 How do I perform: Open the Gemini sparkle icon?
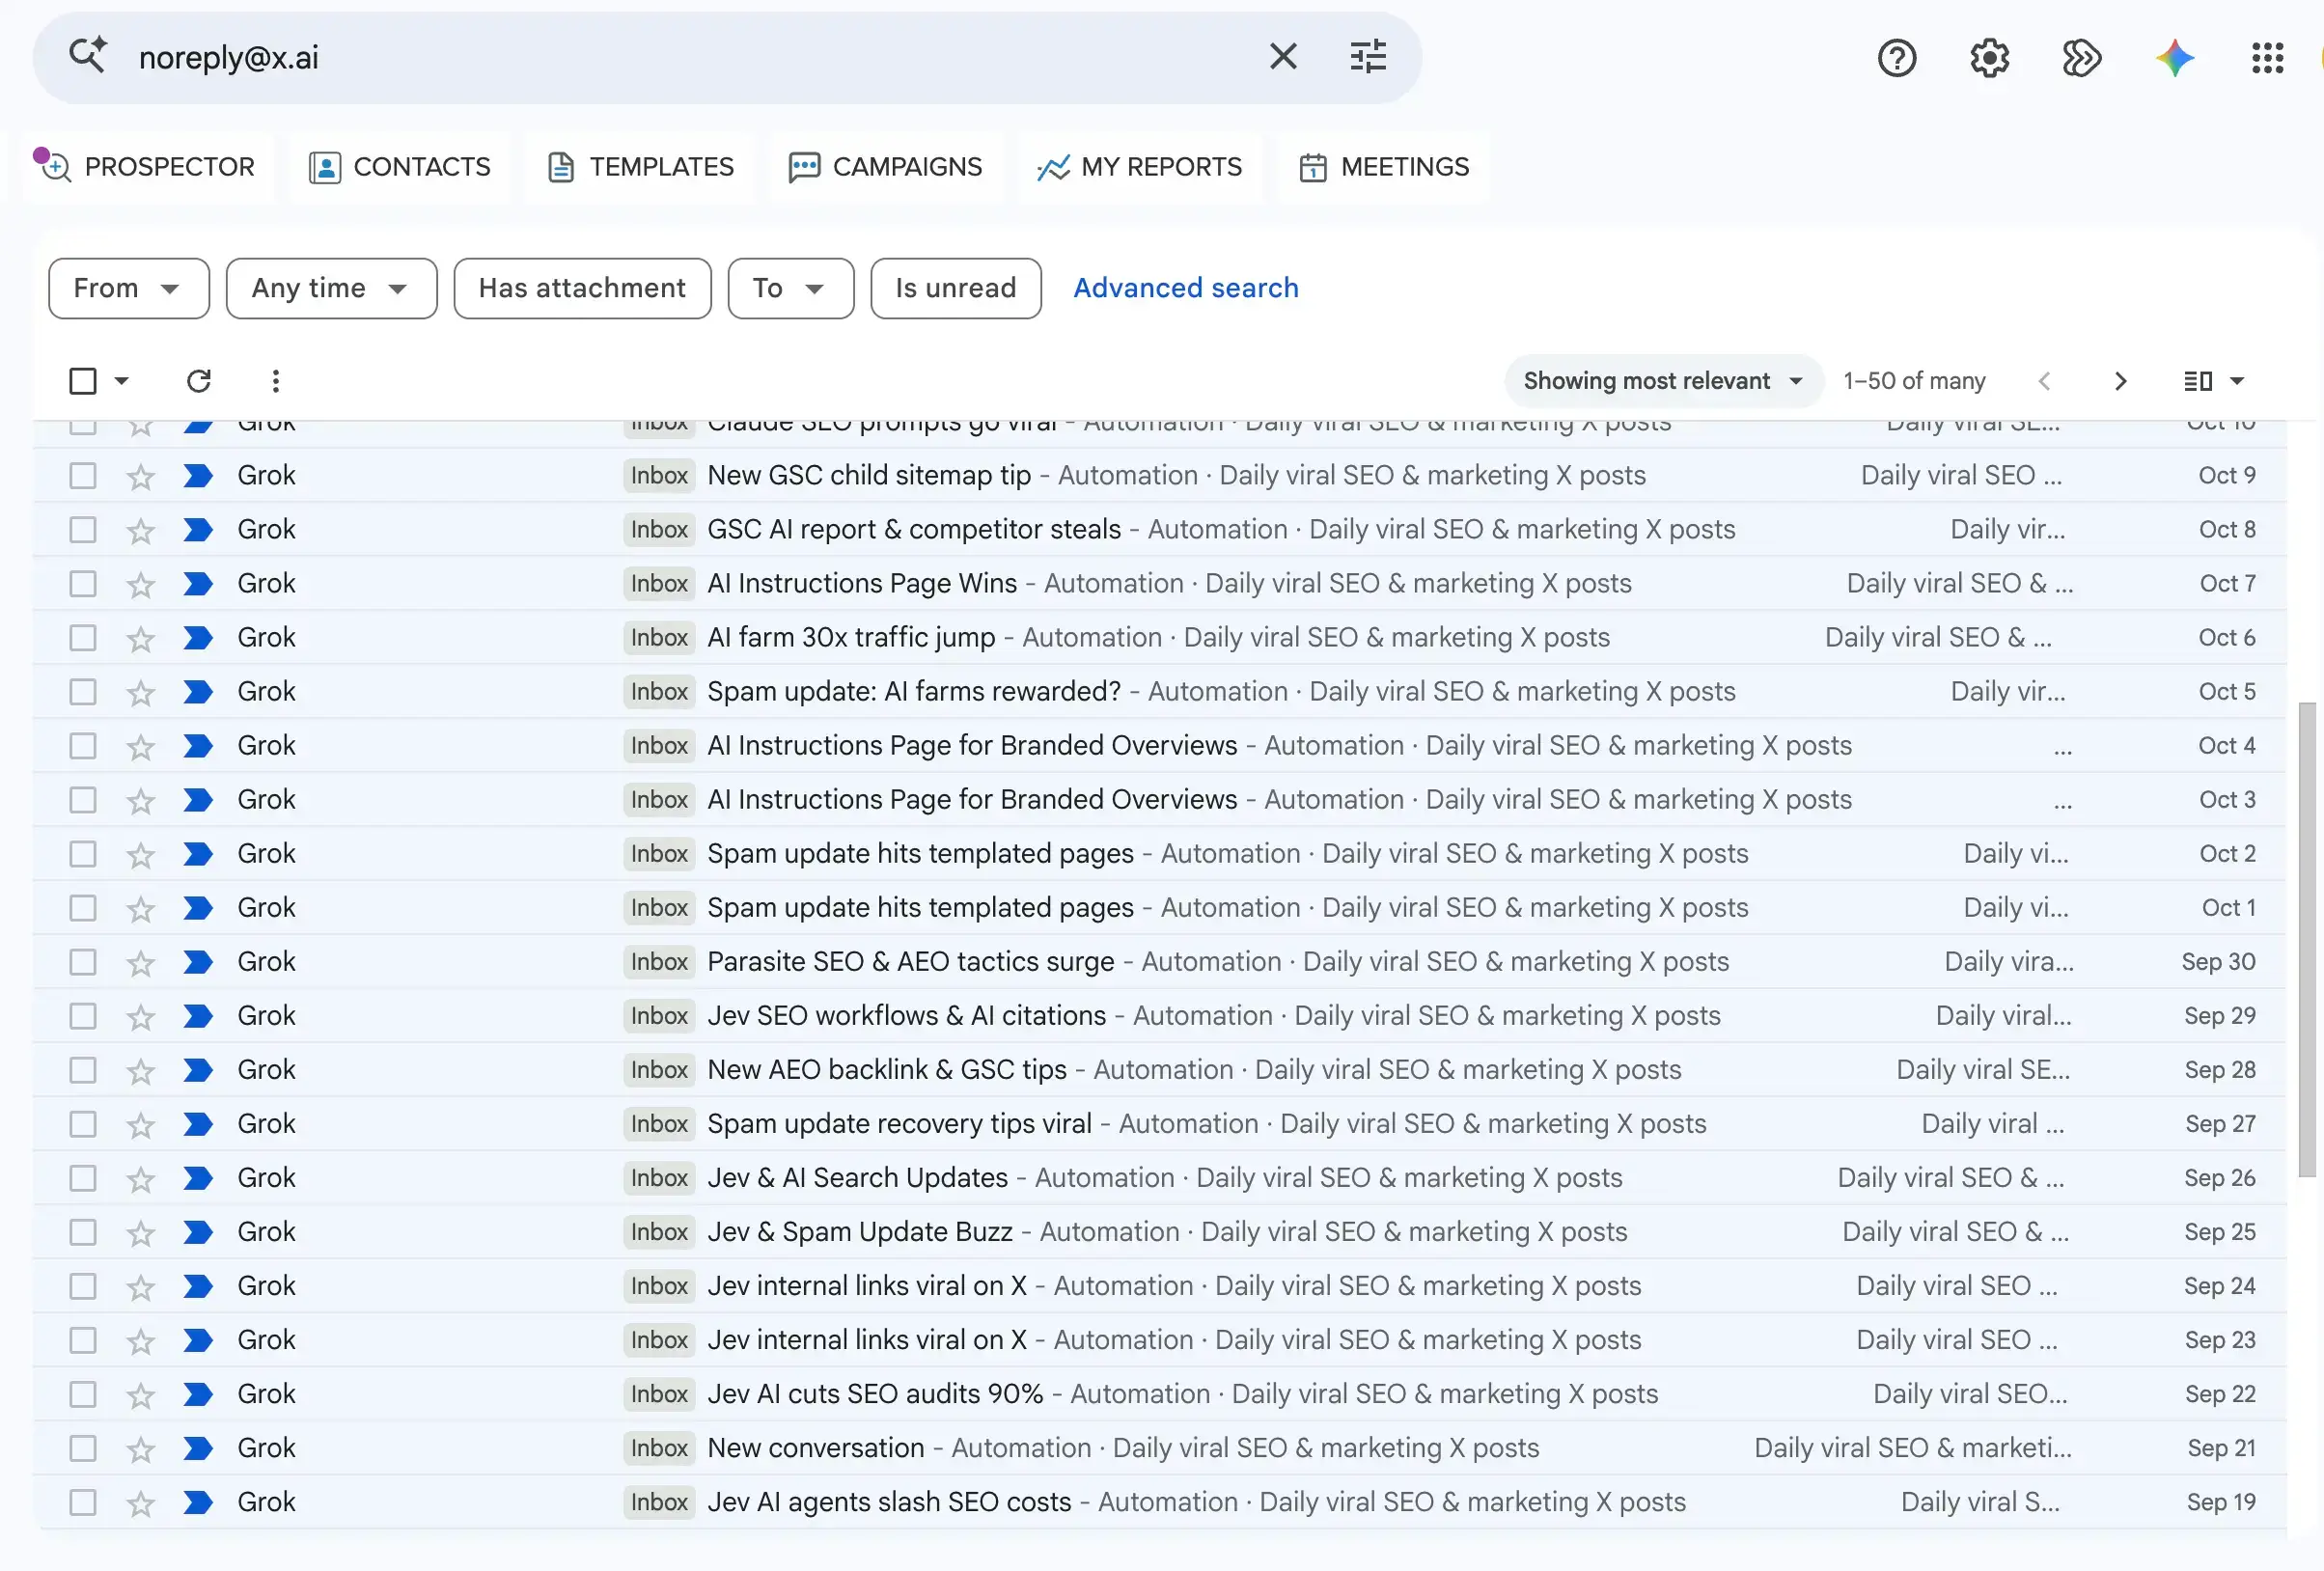pos(2175,58)
